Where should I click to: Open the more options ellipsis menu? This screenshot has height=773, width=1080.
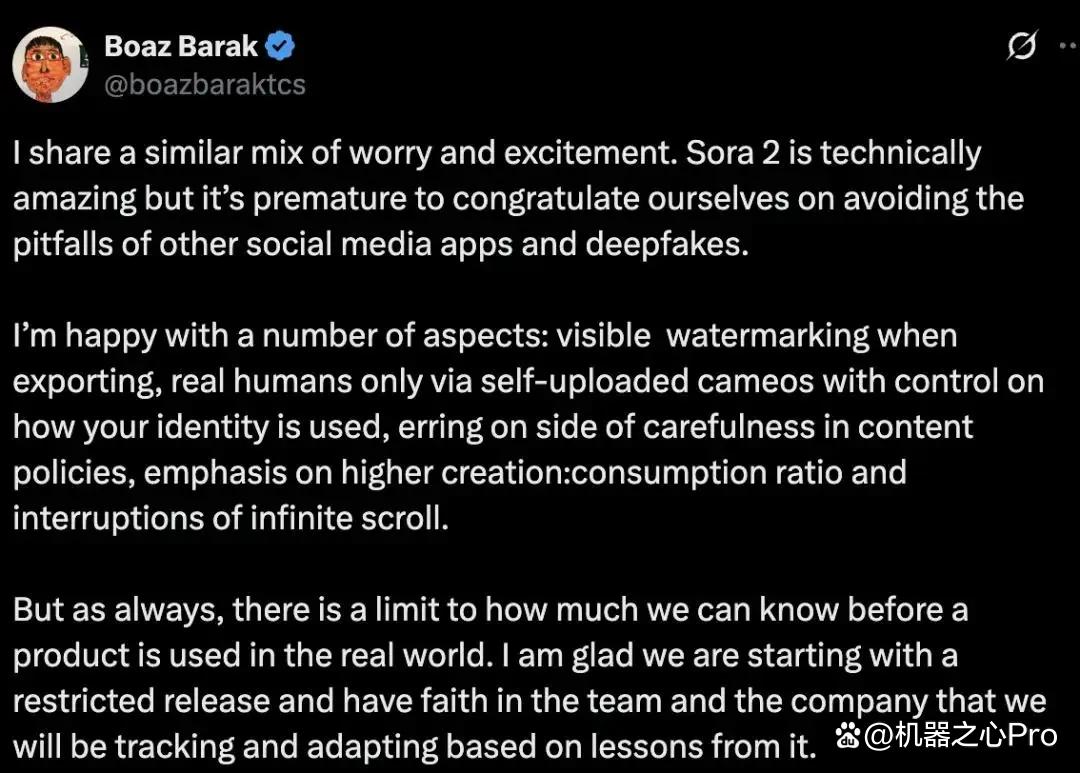[1069, 45]
